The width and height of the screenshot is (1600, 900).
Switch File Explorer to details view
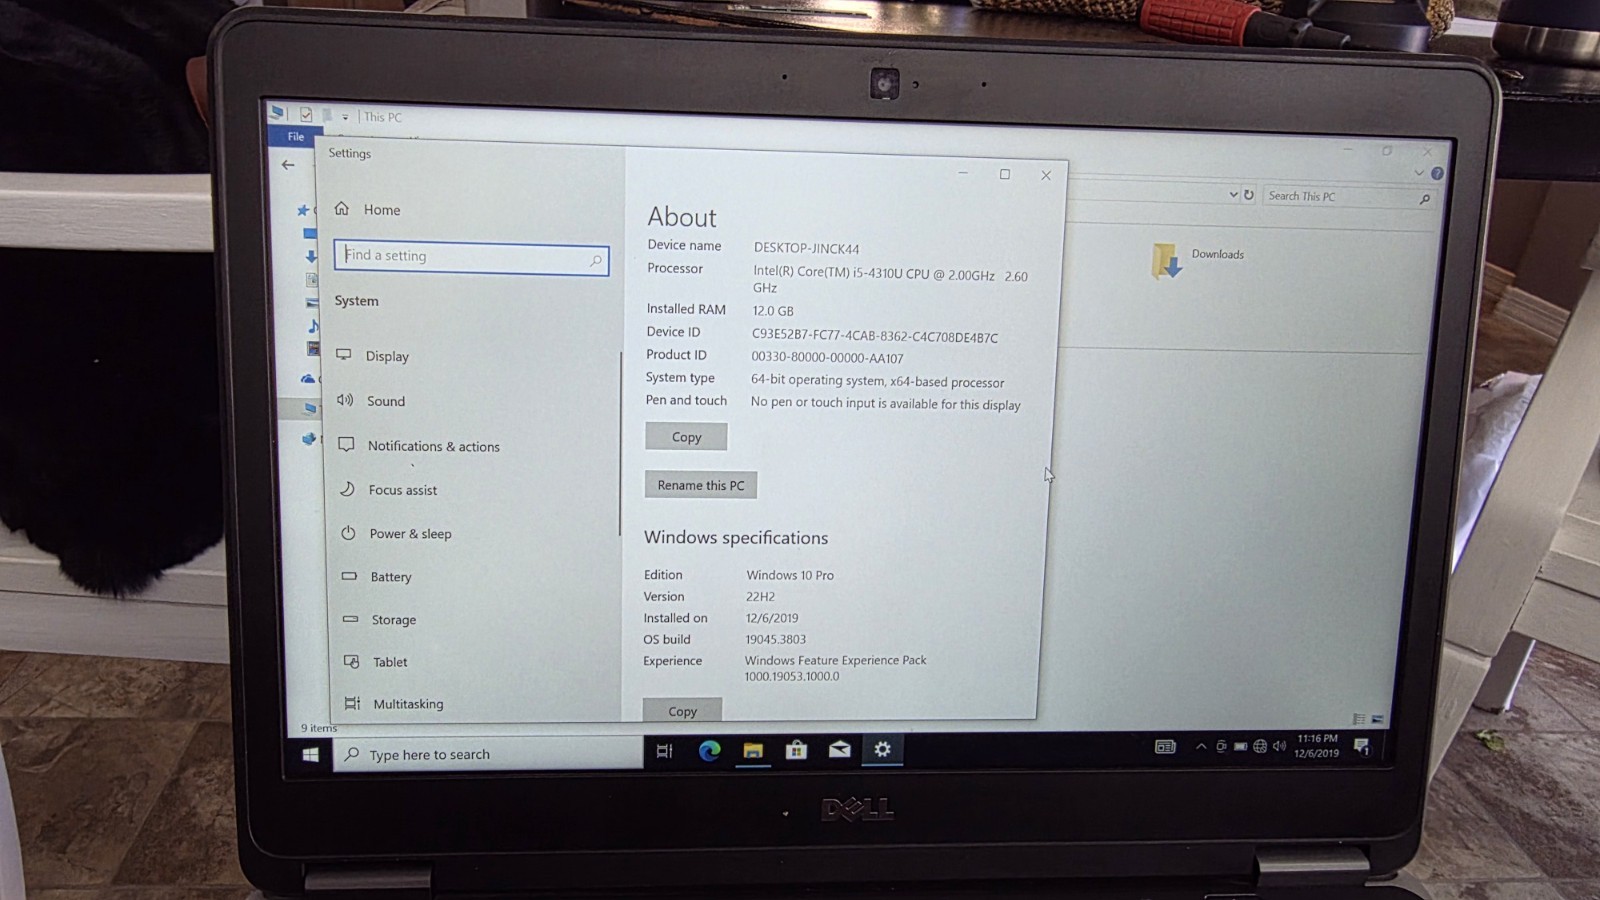(x=1358, y=719)
